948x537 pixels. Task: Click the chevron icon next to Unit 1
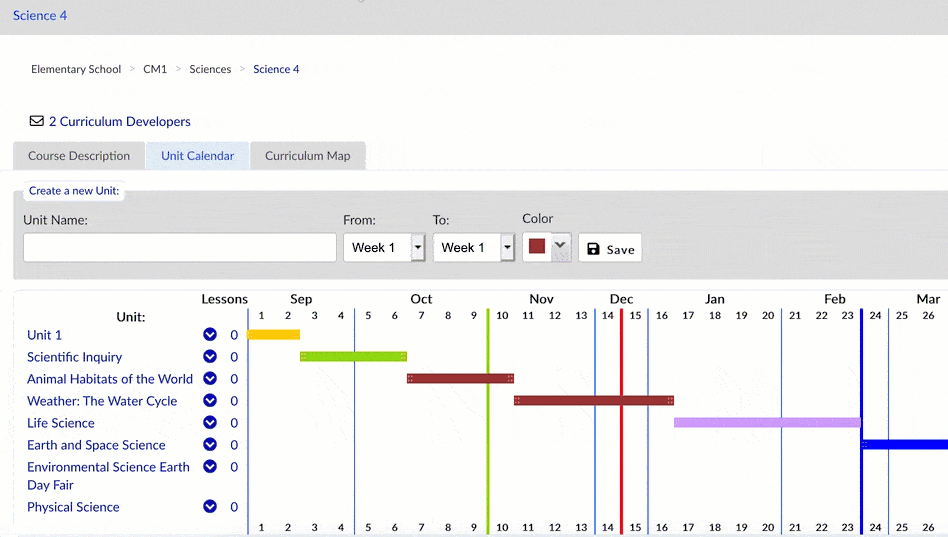(x=210, y=335)
